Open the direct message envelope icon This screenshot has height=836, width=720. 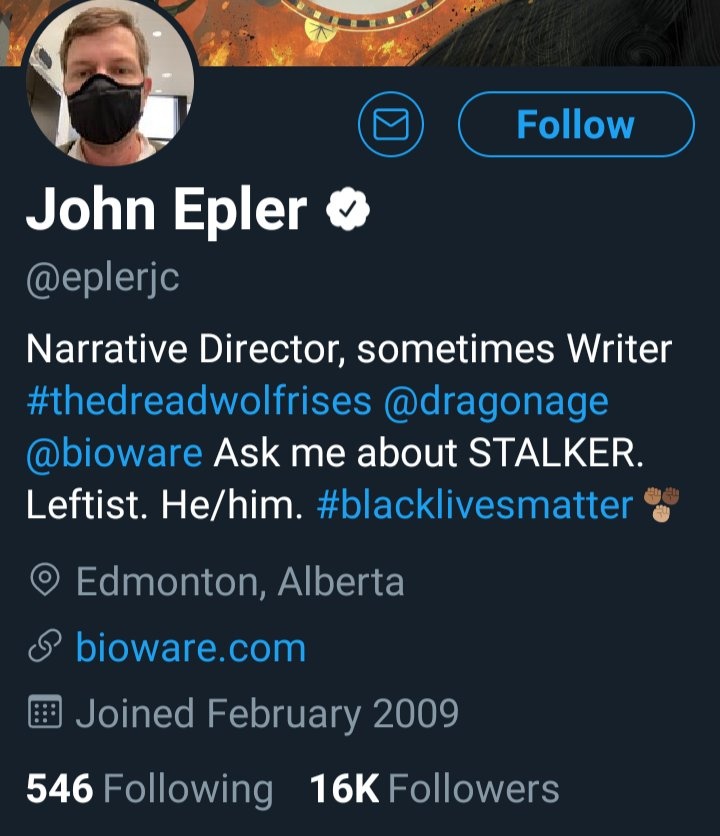tap(391, 125)
